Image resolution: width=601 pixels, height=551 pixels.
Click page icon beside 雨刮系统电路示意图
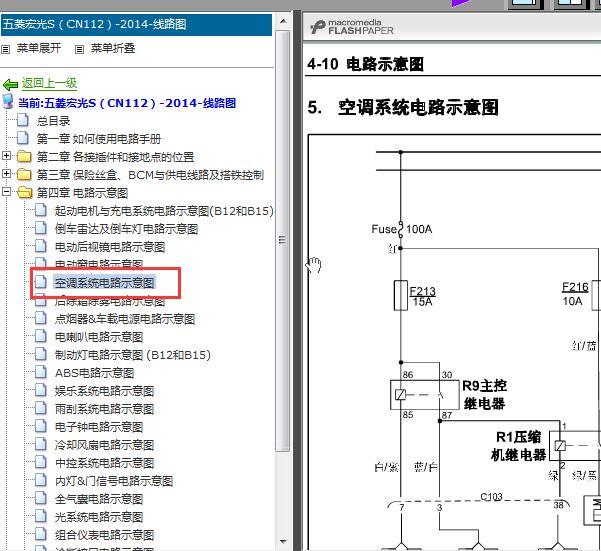click(x=41, y=408)
